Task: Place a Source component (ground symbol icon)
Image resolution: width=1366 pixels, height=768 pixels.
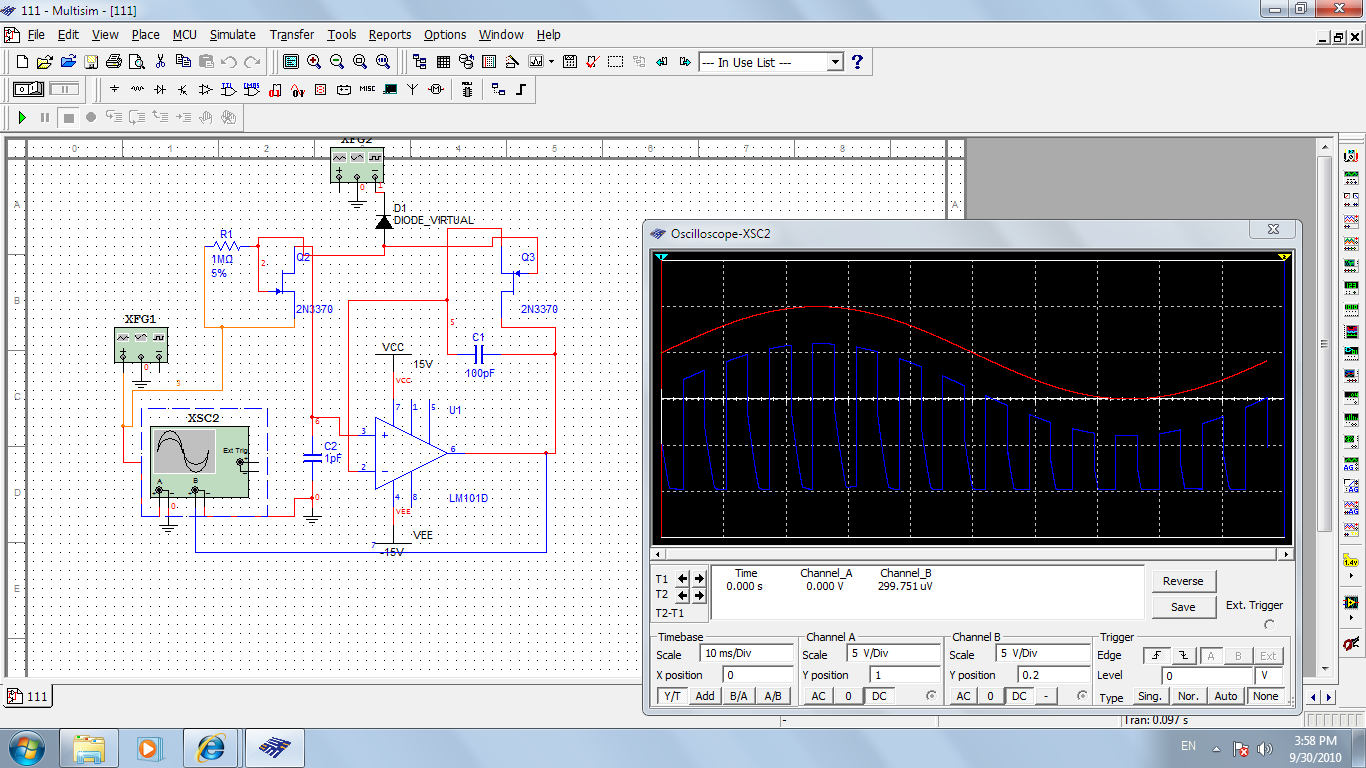Action: click(114, 89)
